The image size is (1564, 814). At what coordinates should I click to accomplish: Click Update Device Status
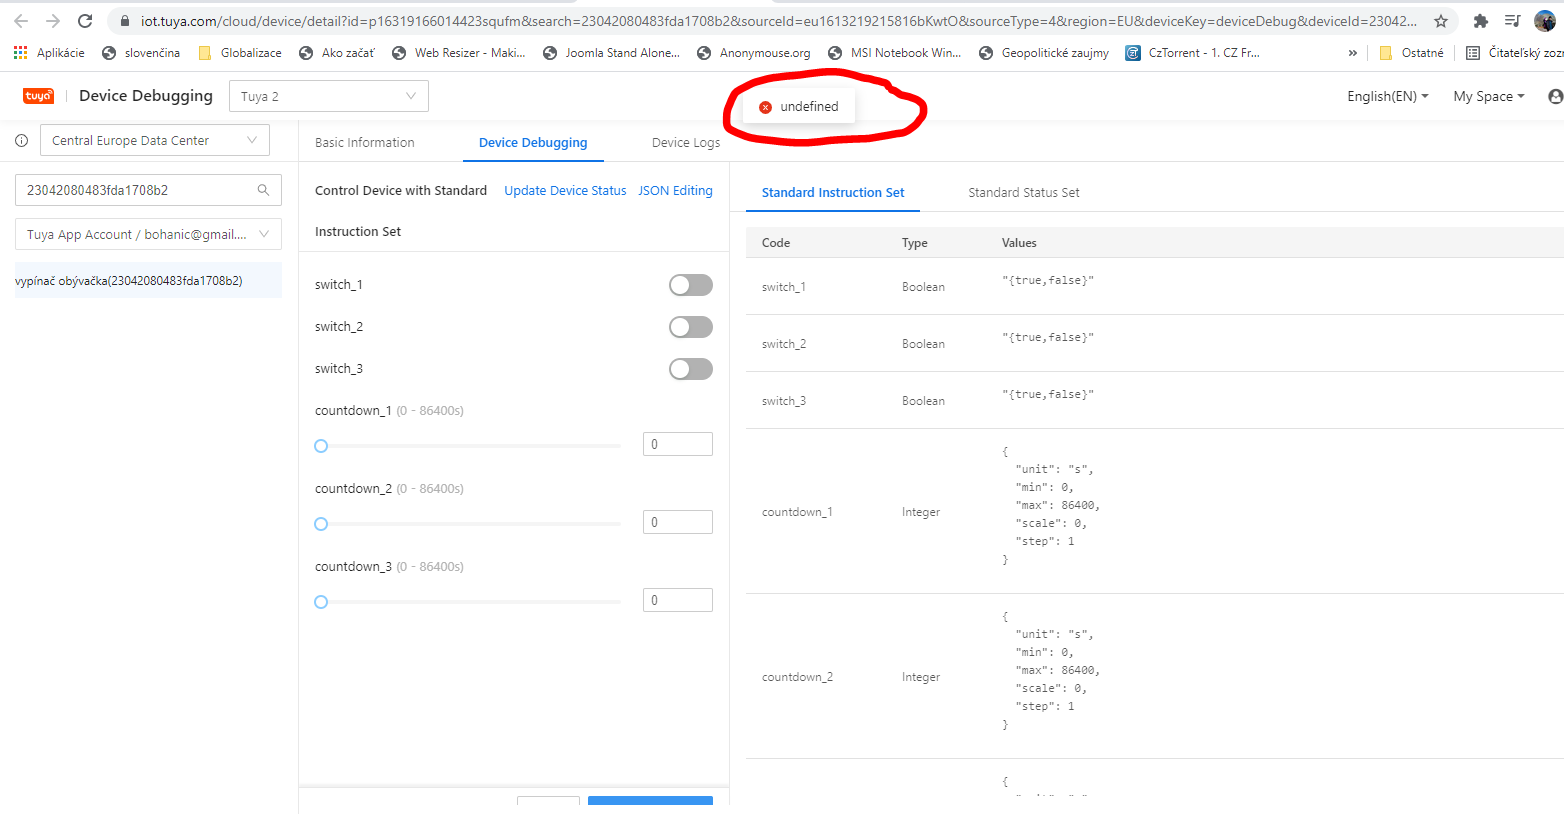coord(565,190)
